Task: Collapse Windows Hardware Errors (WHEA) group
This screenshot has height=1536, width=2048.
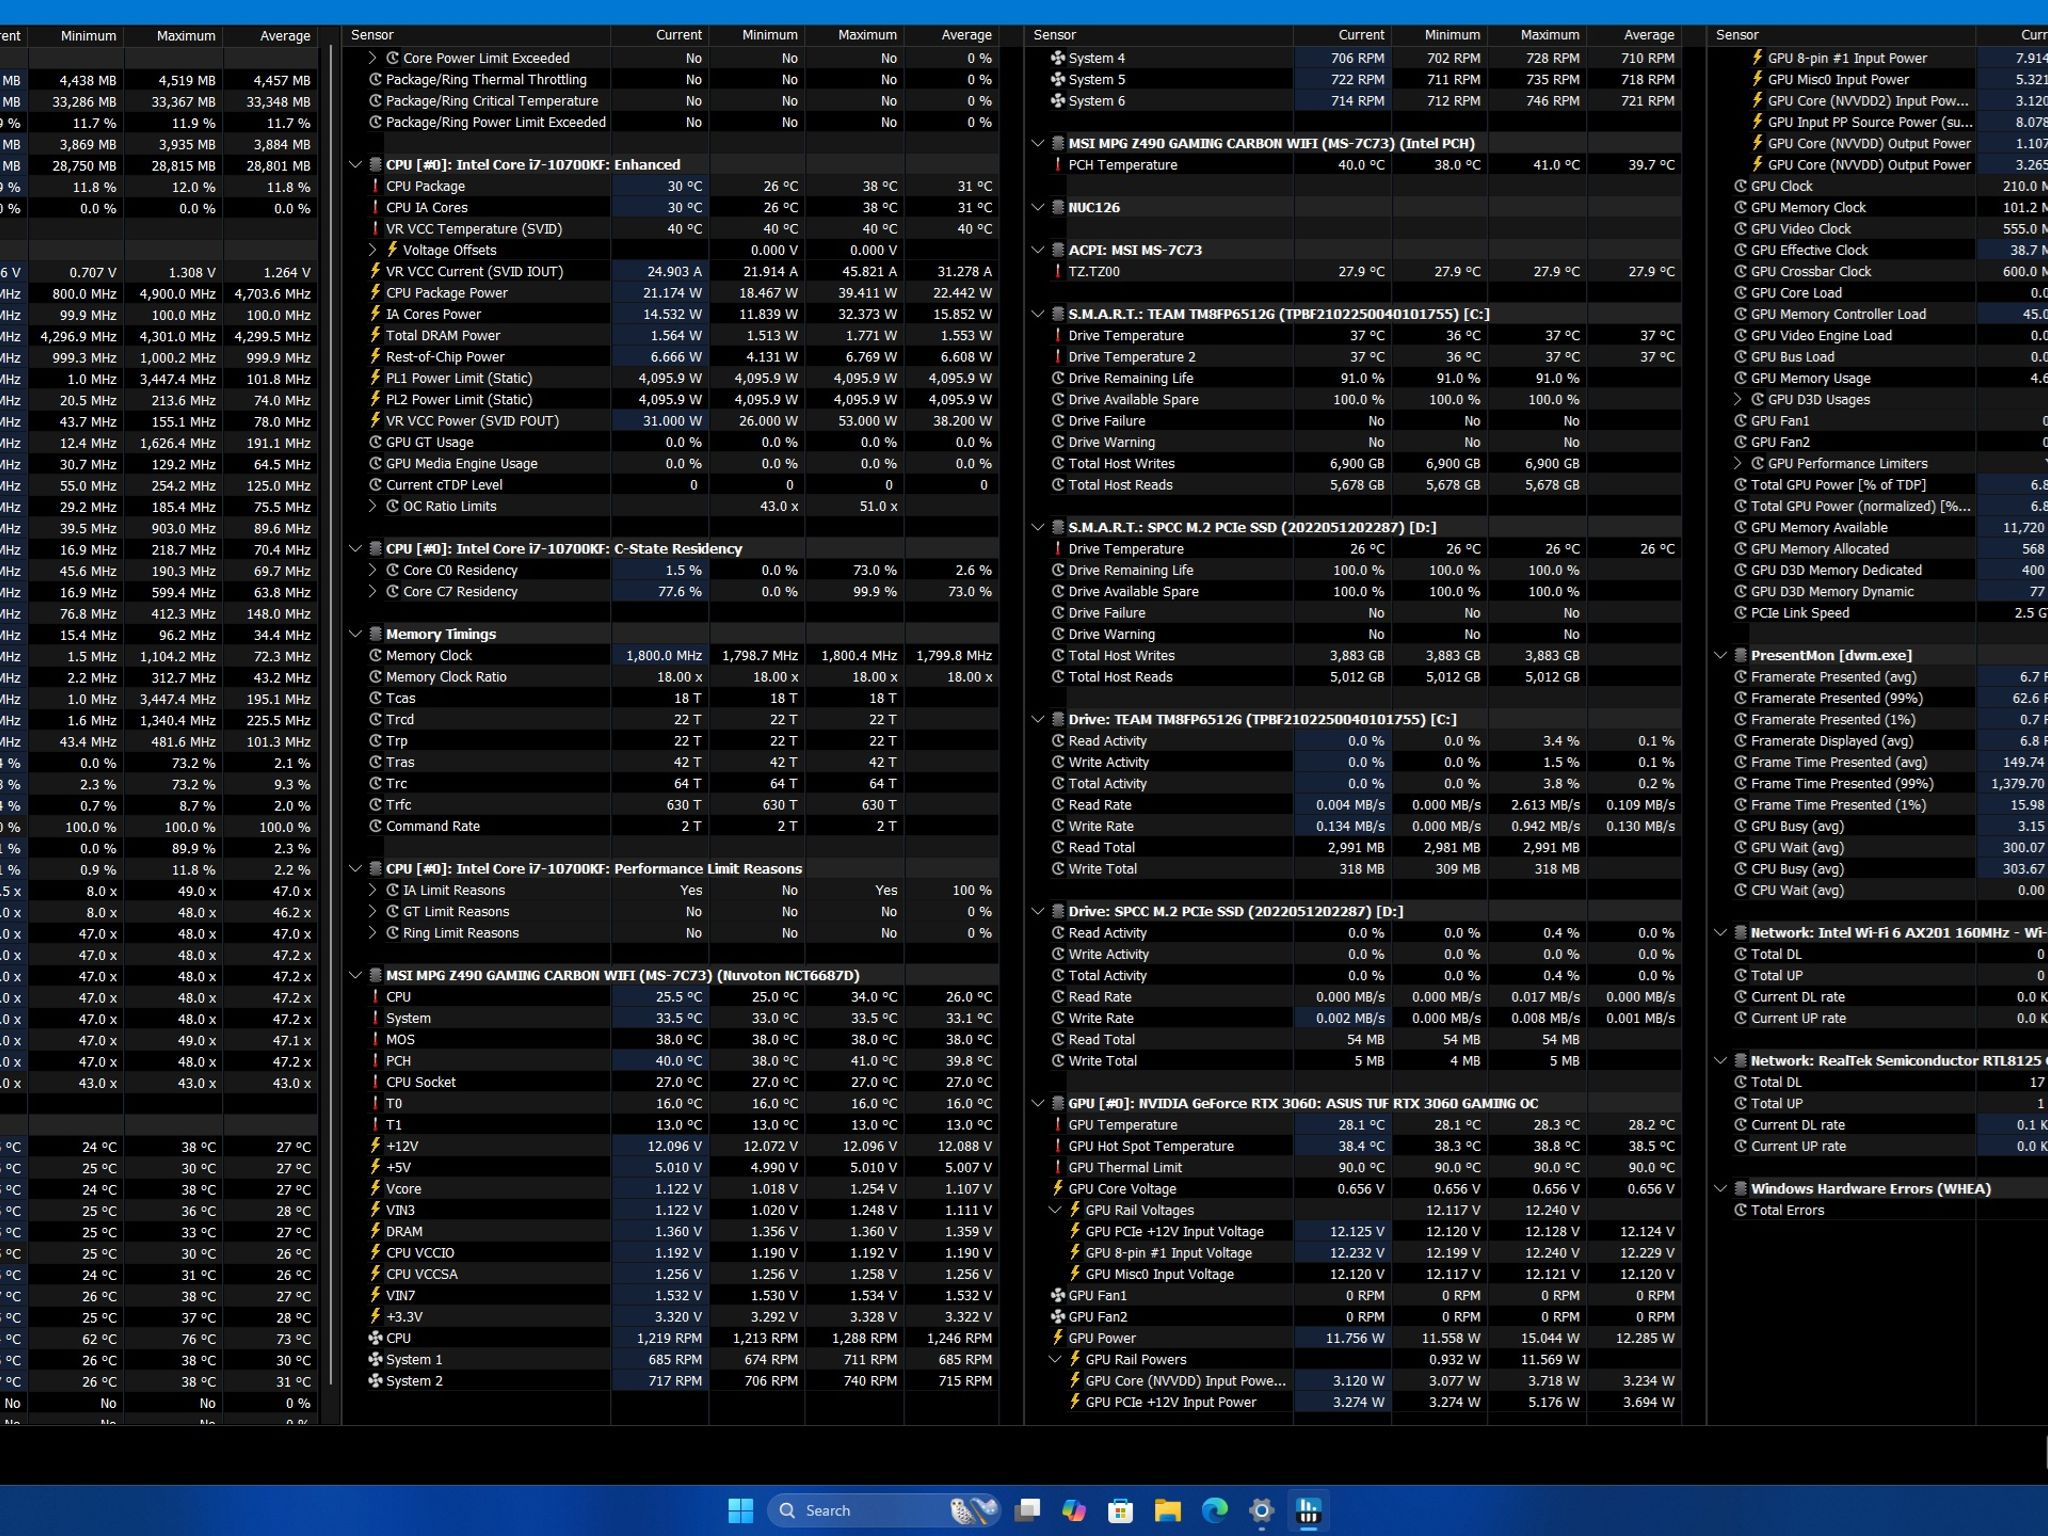Action: pos(1721,1189)
